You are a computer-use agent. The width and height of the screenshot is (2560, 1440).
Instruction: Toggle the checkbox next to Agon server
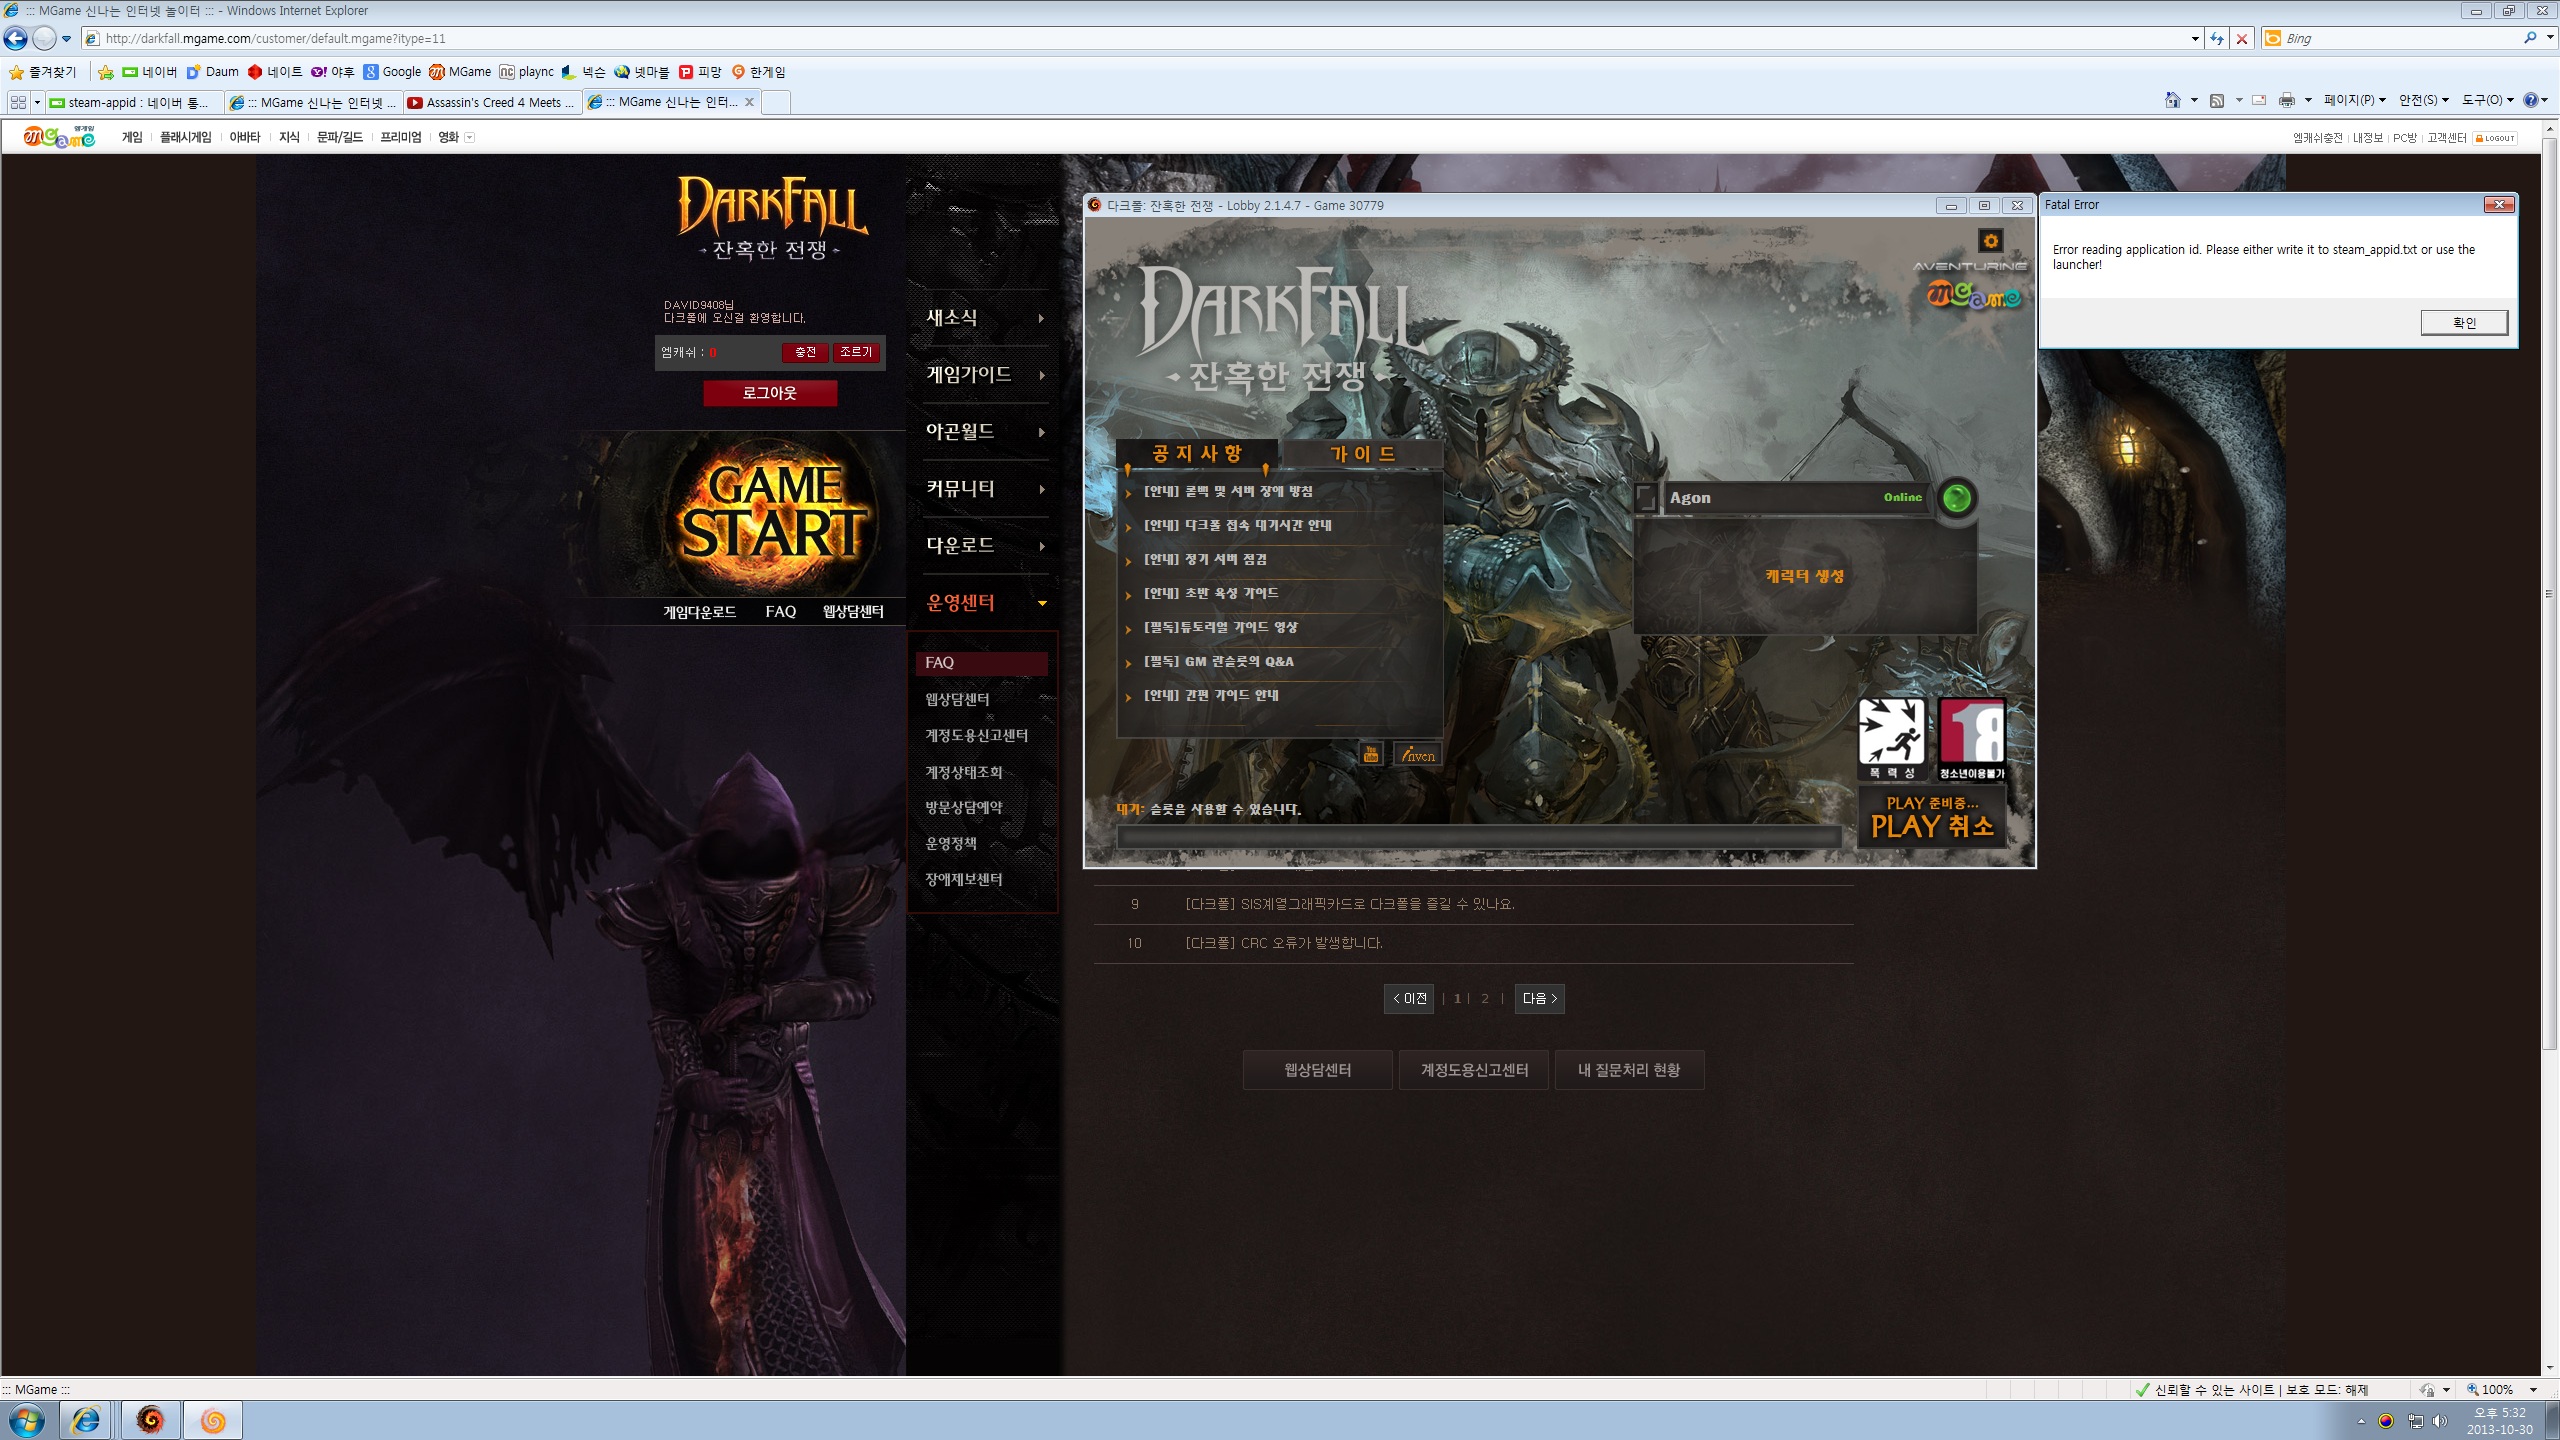(x=1646, y=497)
